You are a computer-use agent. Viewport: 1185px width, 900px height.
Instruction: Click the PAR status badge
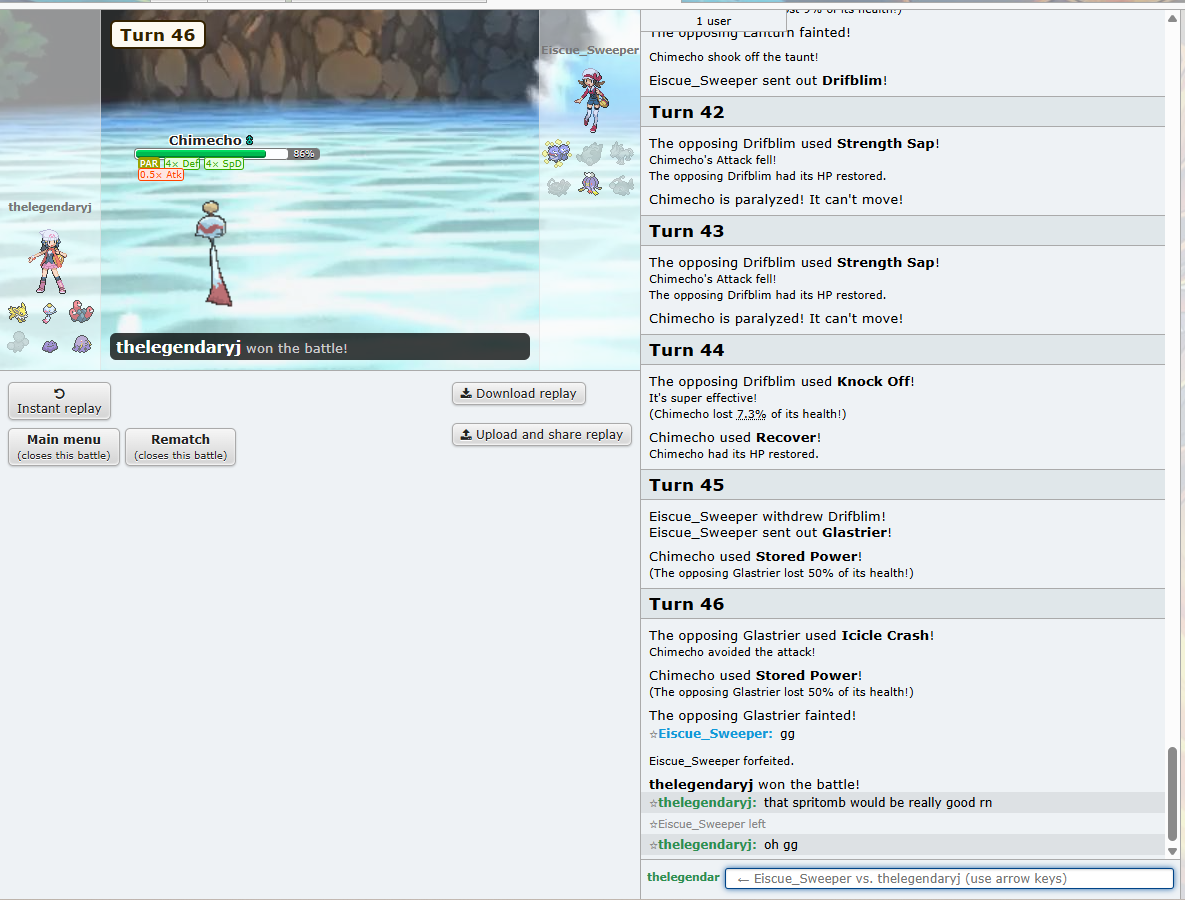150,164
